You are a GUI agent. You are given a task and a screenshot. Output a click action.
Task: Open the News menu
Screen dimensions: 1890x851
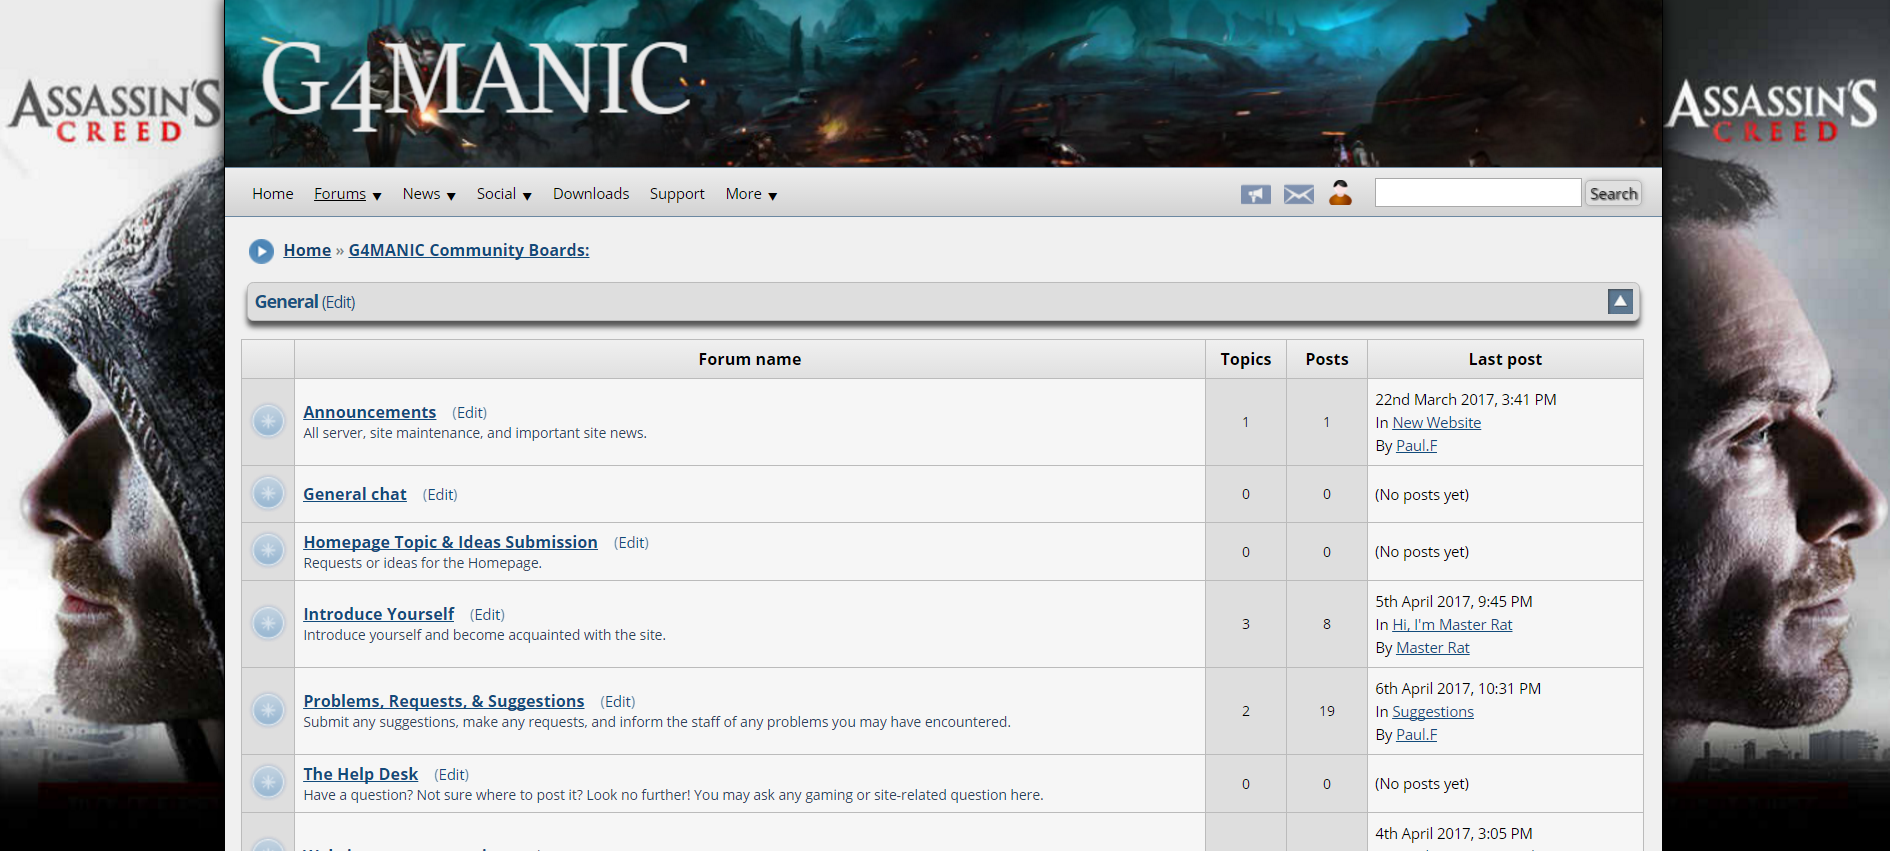[x=421, y=194]
